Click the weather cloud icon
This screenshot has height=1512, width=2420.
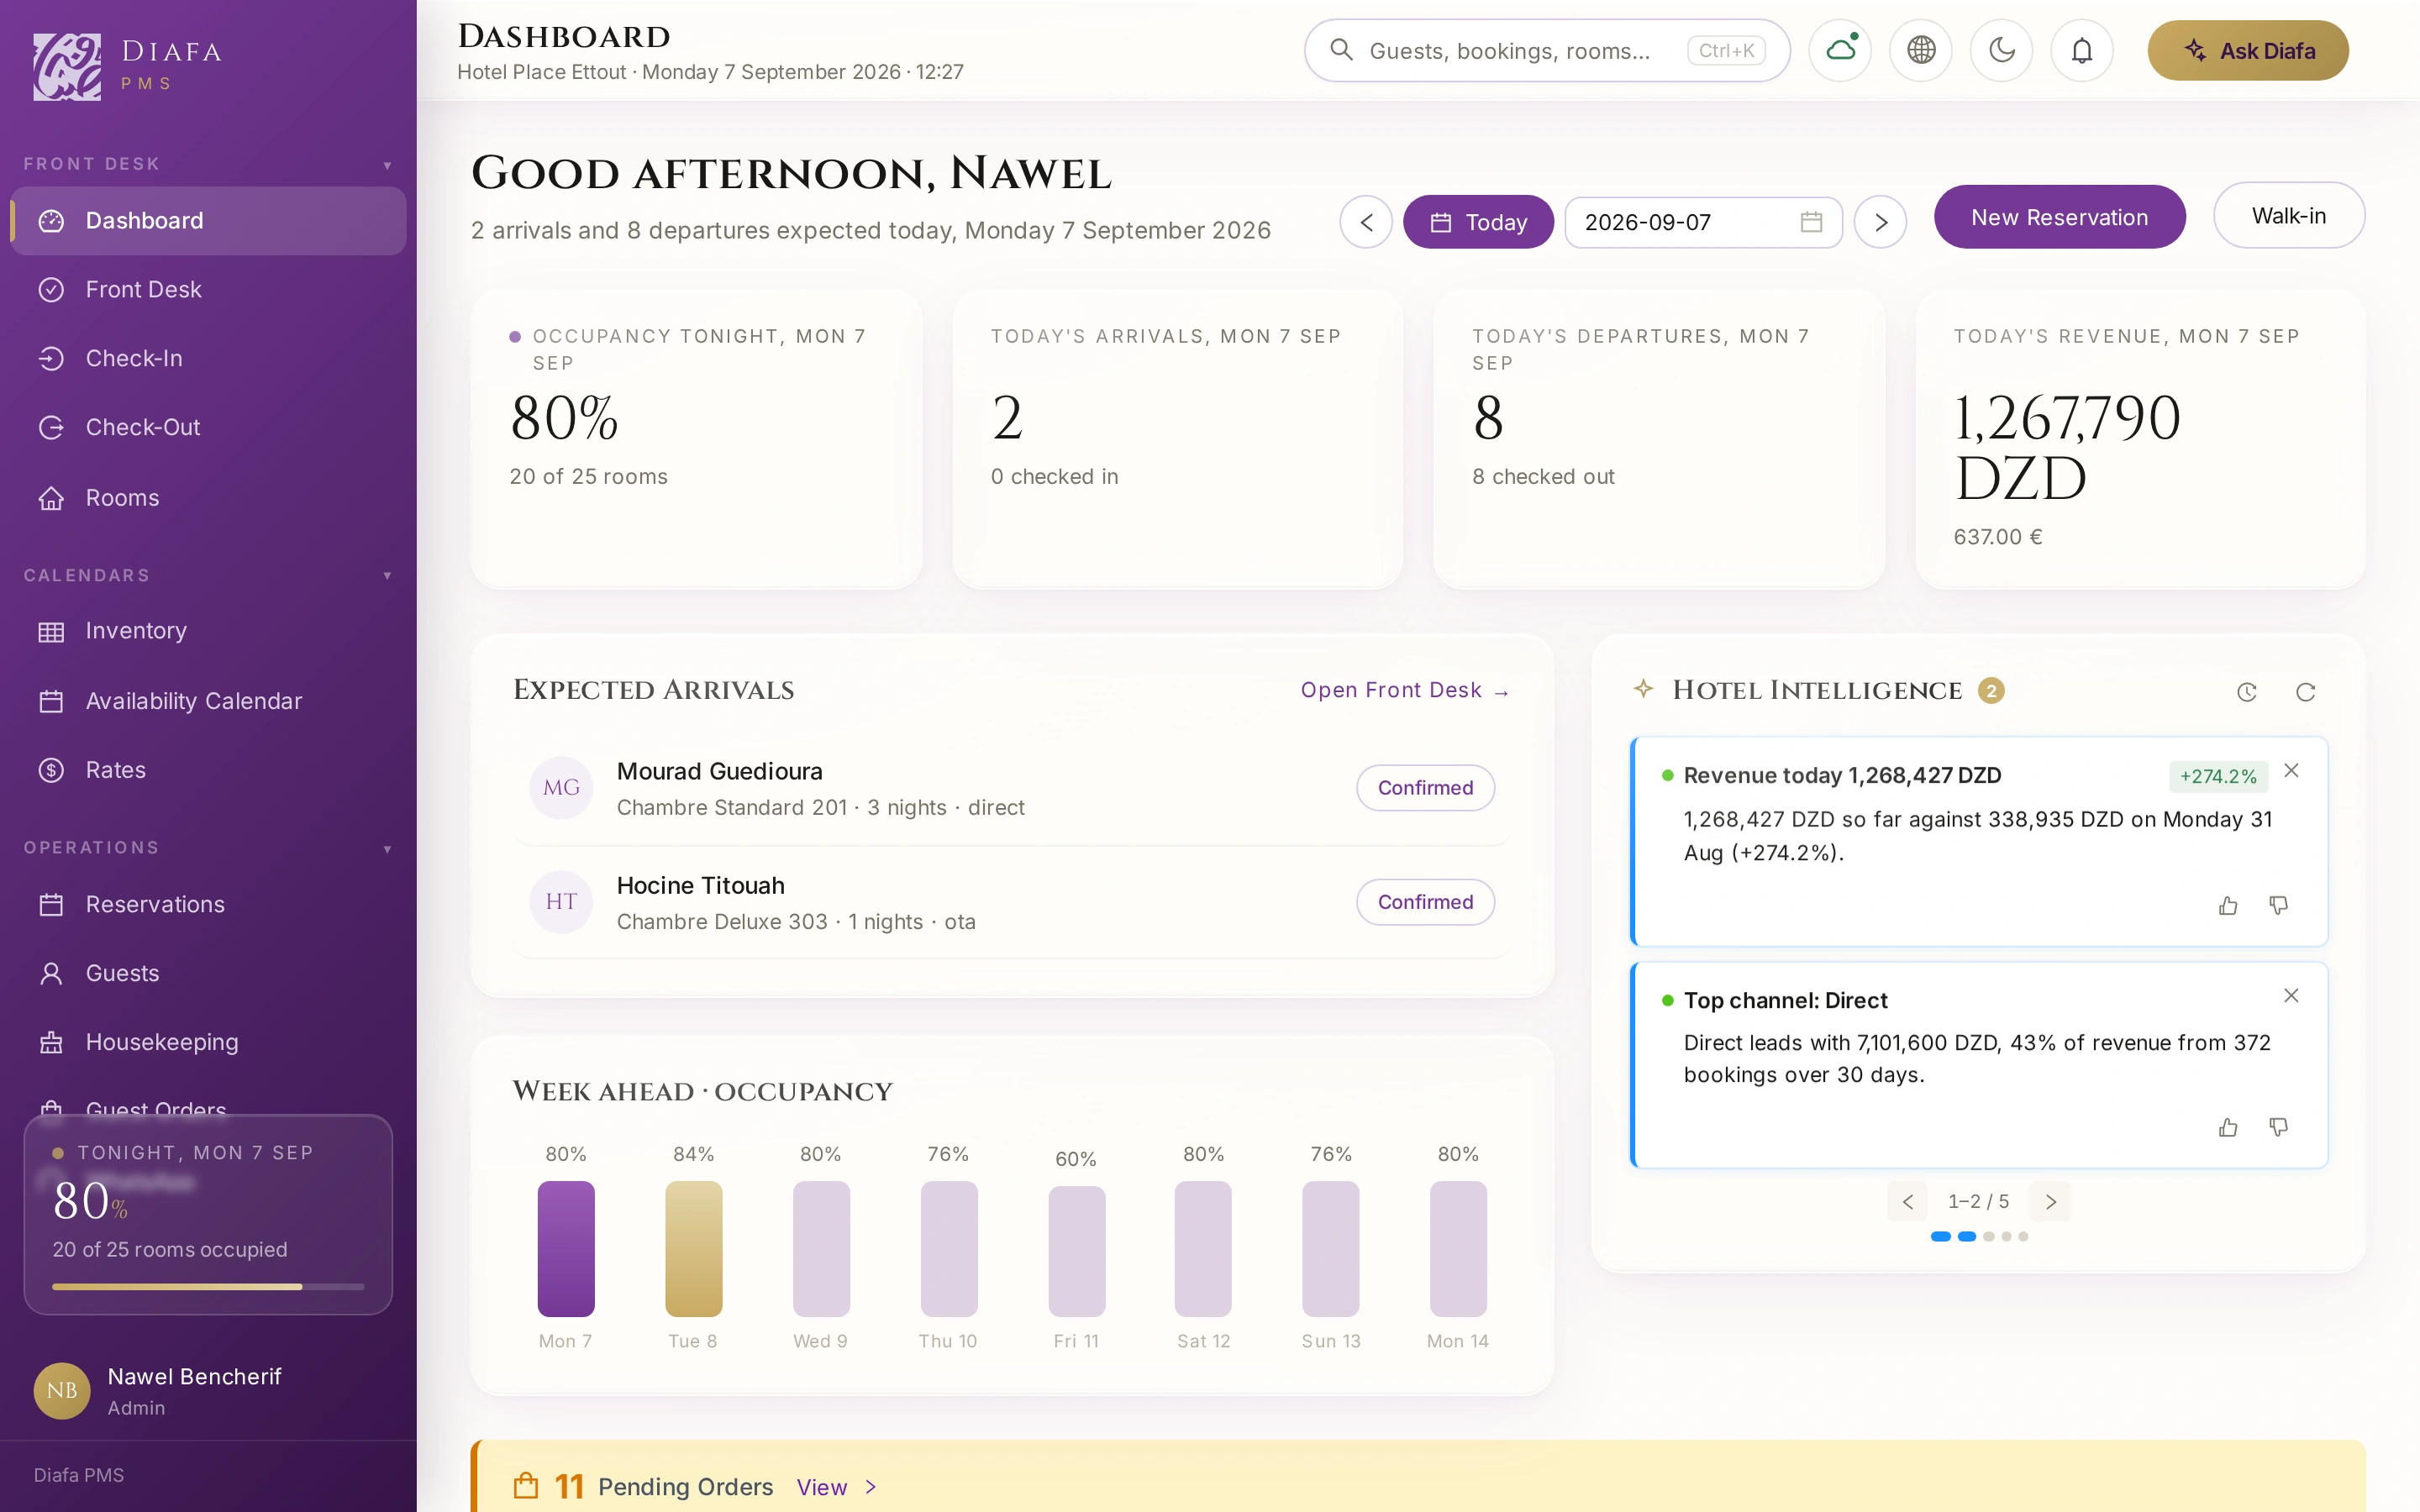point(1840,50)
